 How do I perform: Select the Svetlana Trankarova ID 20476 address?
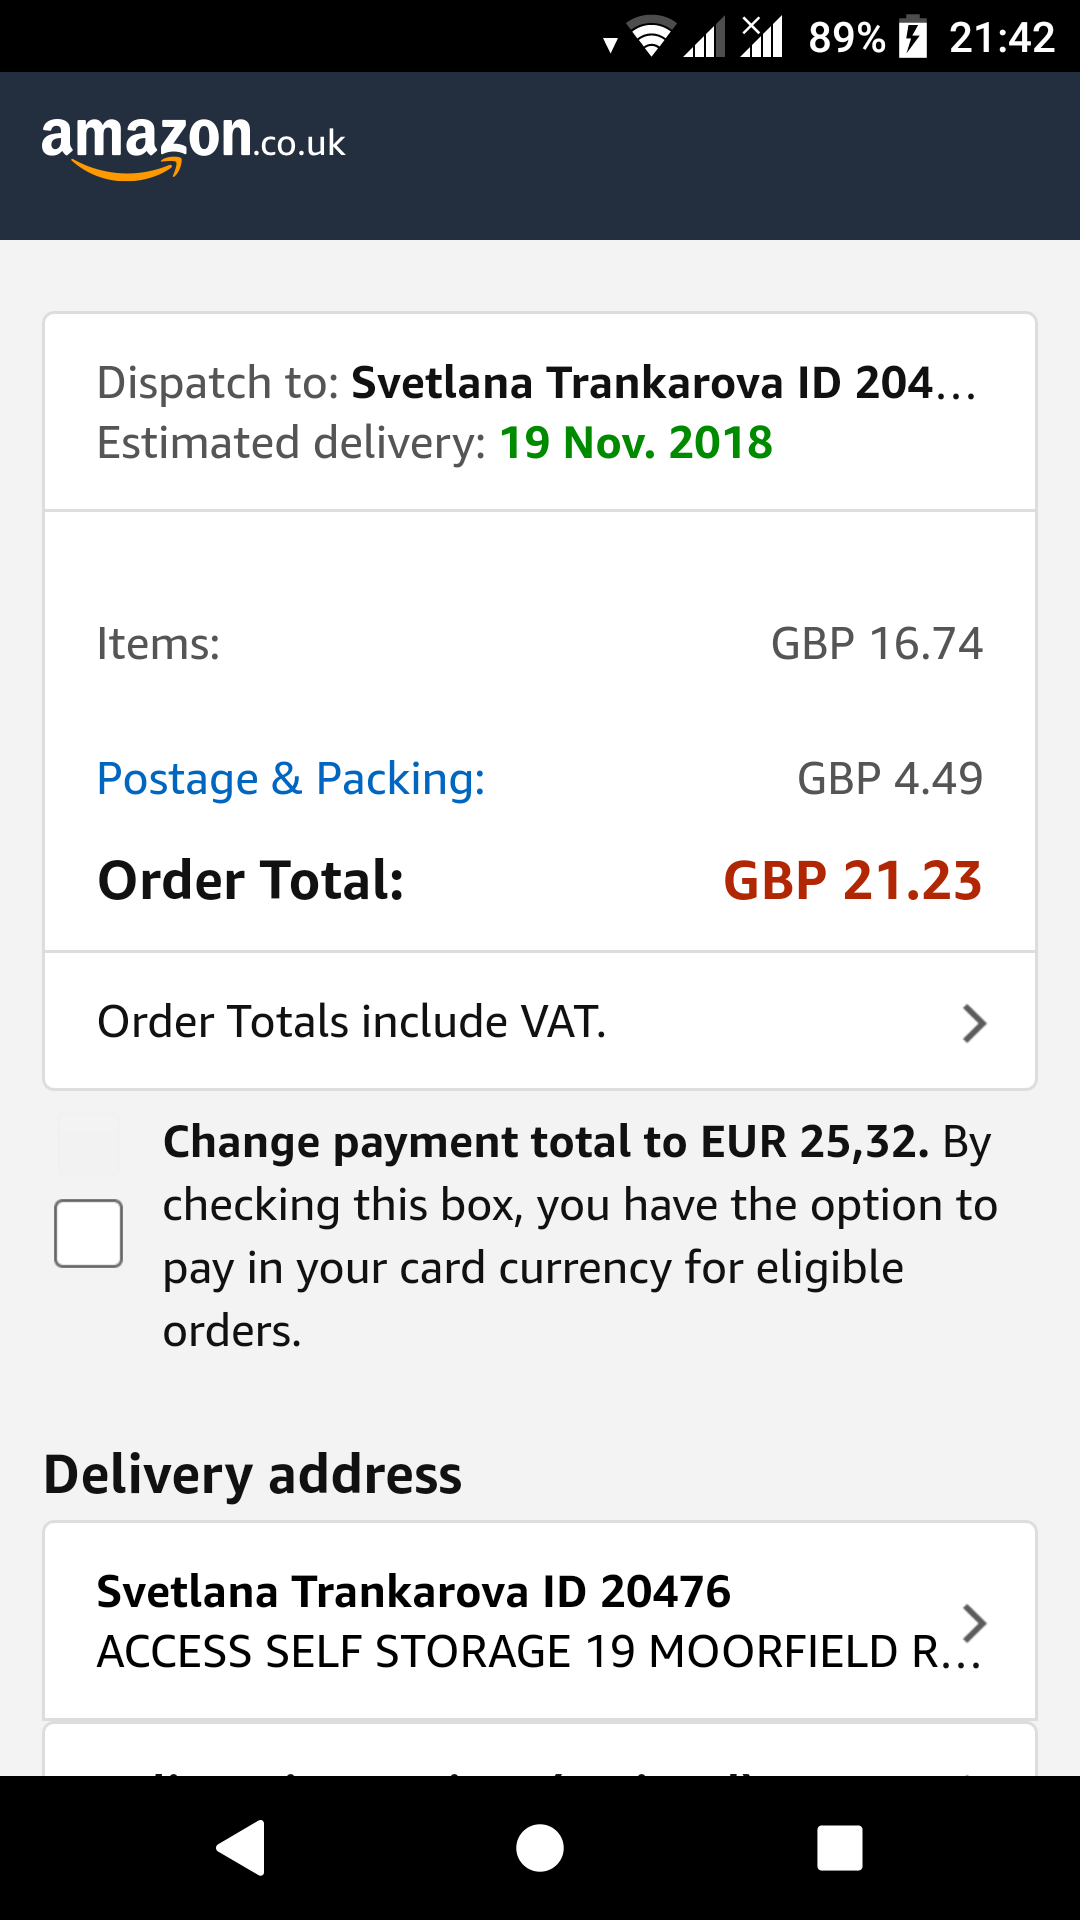click(x=414, y=1592)
